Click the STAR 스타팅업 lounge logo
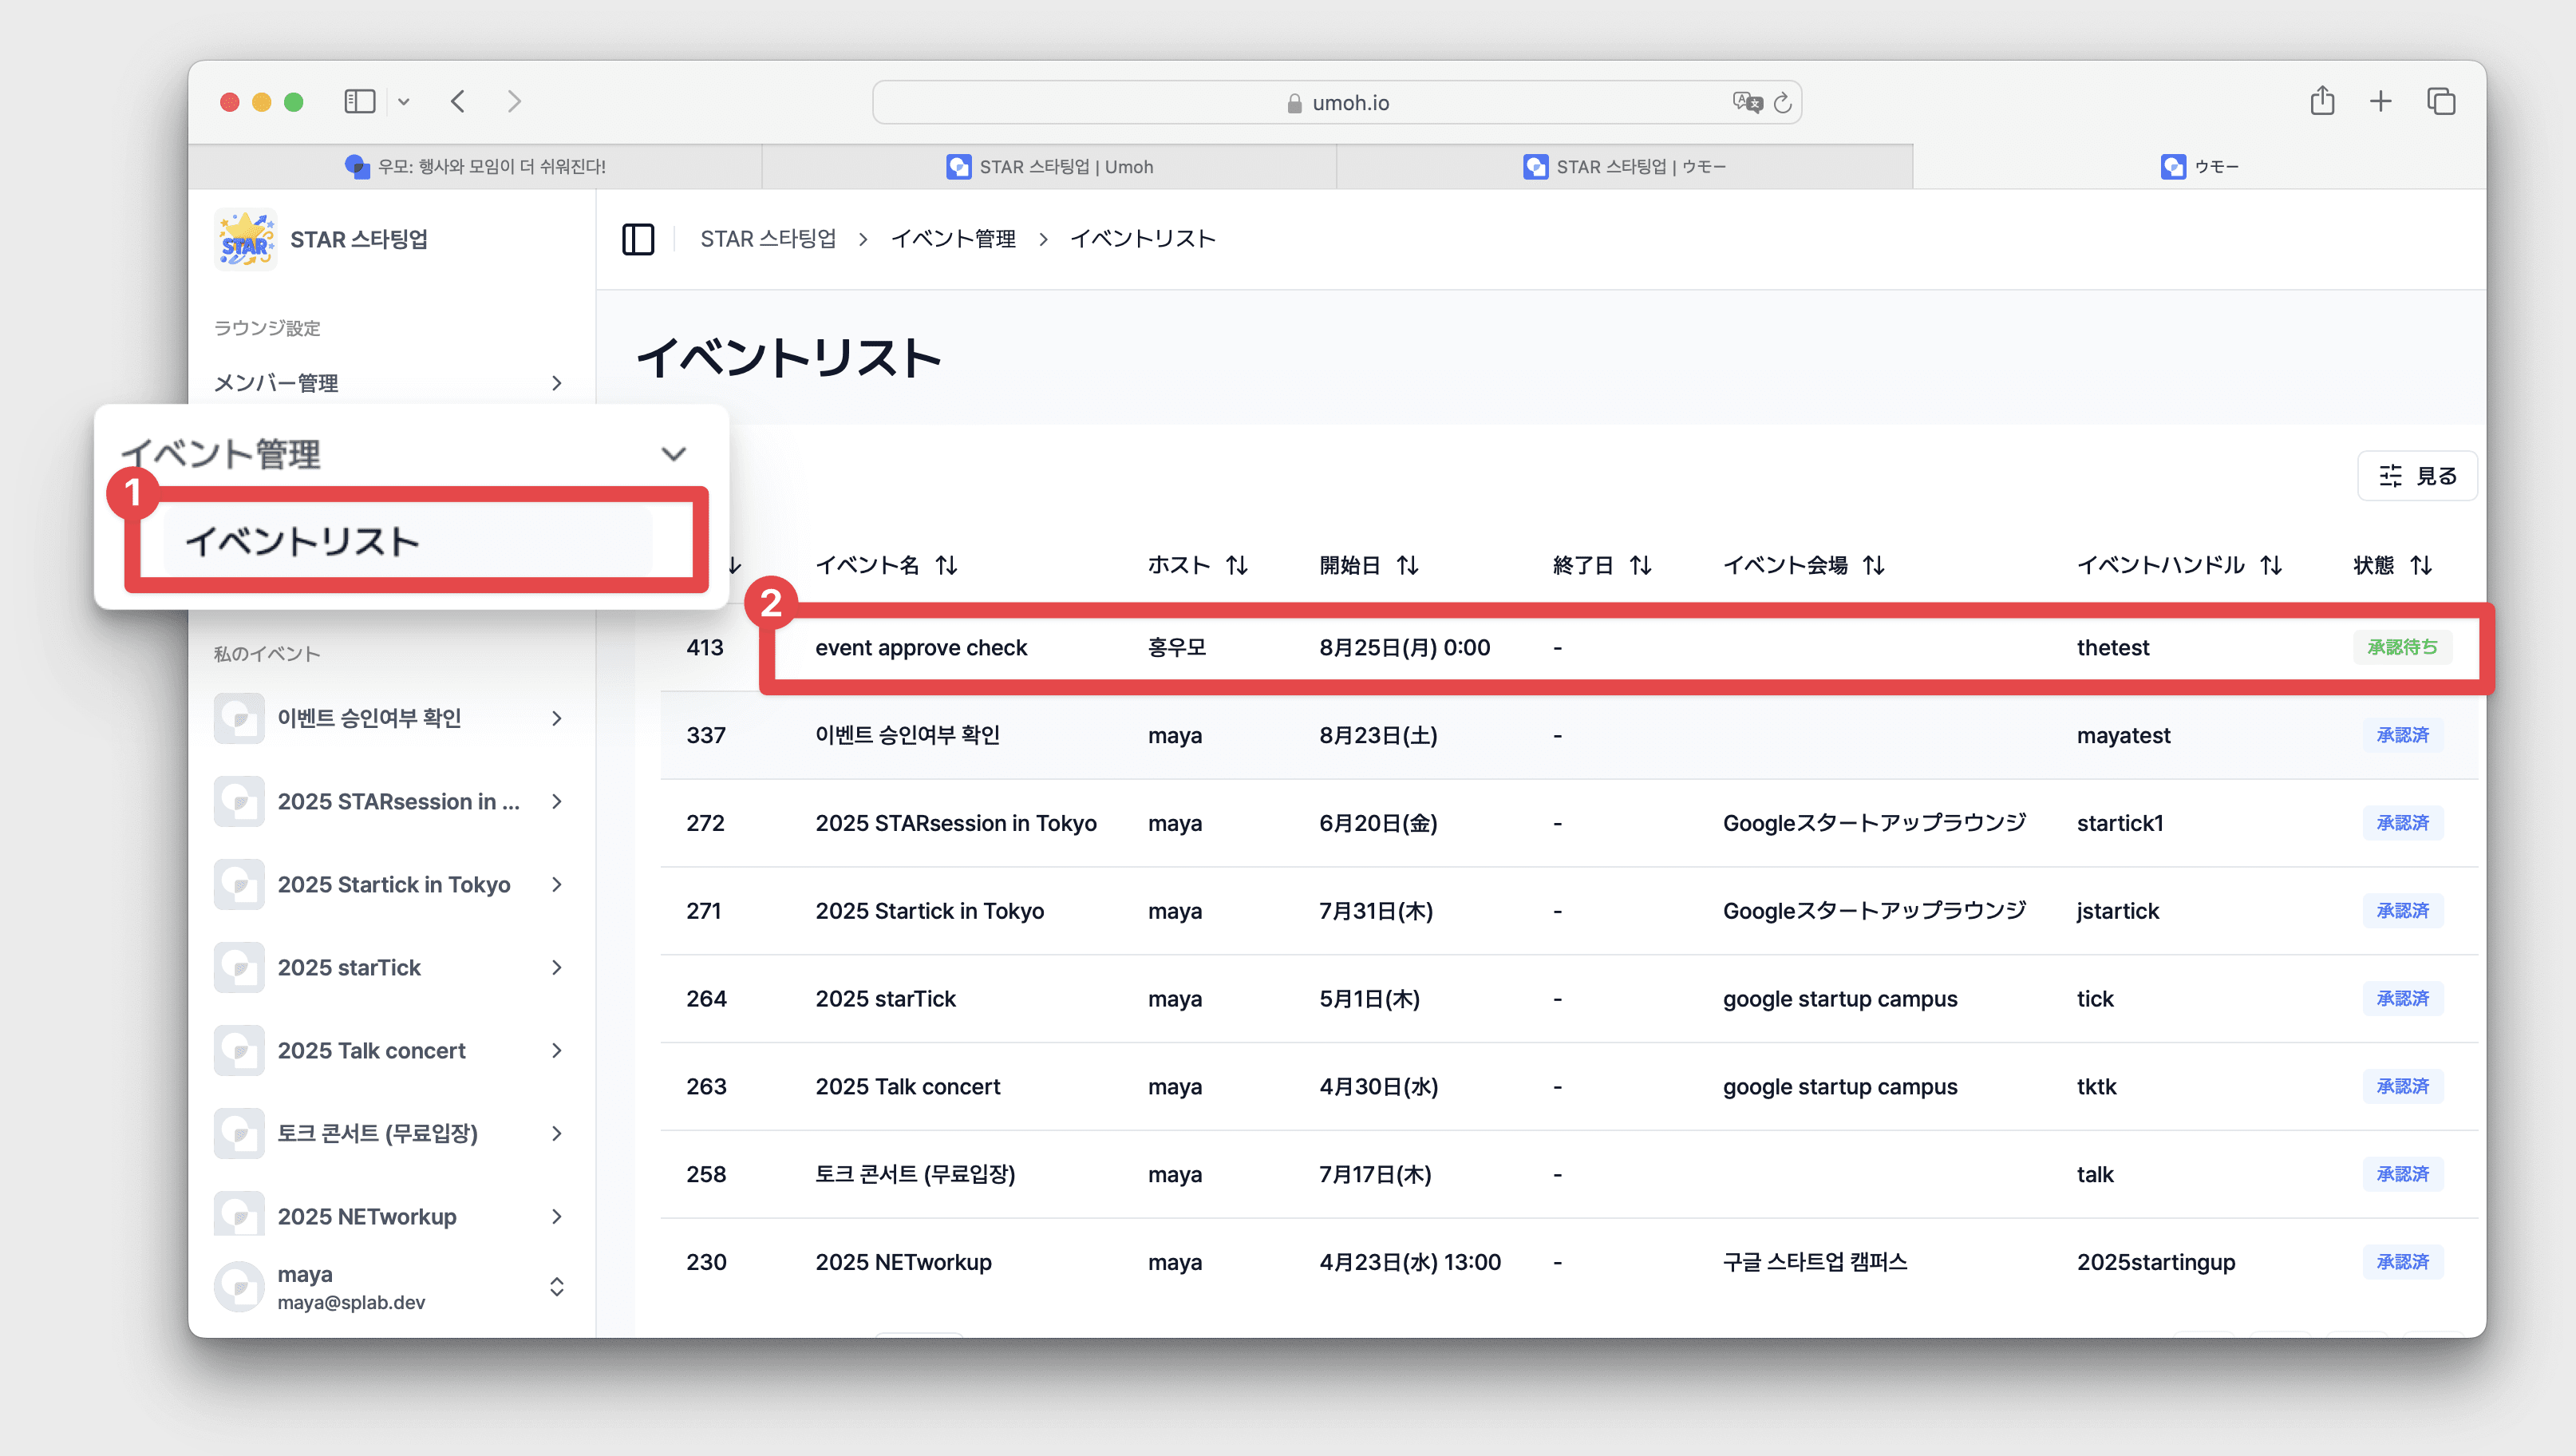Viewport: 2576px width, 1456px height. click(x=245, y=240)
